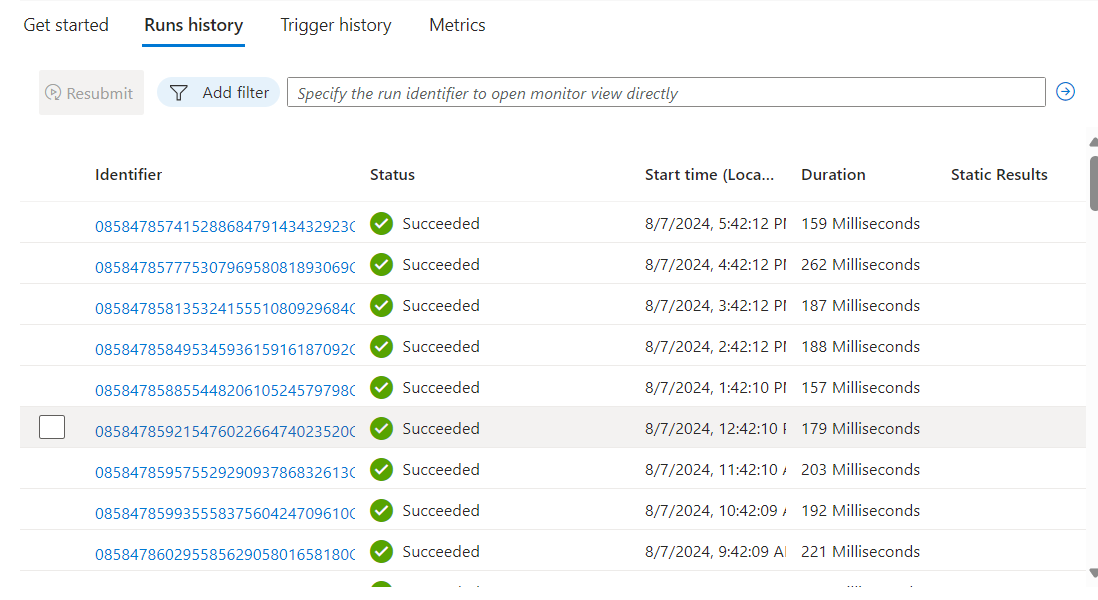Open the Trigger history tab
Viewport: 1098px width, 600px height.
[336, 25]
